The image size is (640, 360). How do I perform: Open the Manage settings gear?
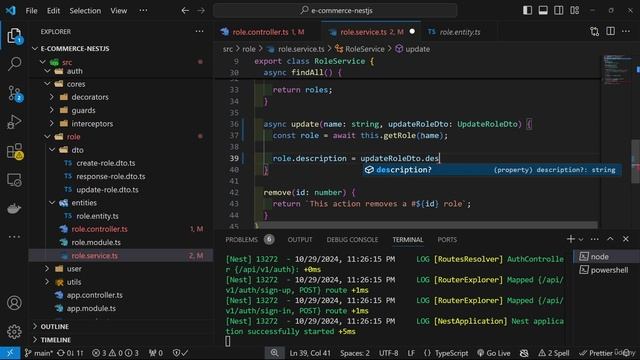[x=14, y=331]
